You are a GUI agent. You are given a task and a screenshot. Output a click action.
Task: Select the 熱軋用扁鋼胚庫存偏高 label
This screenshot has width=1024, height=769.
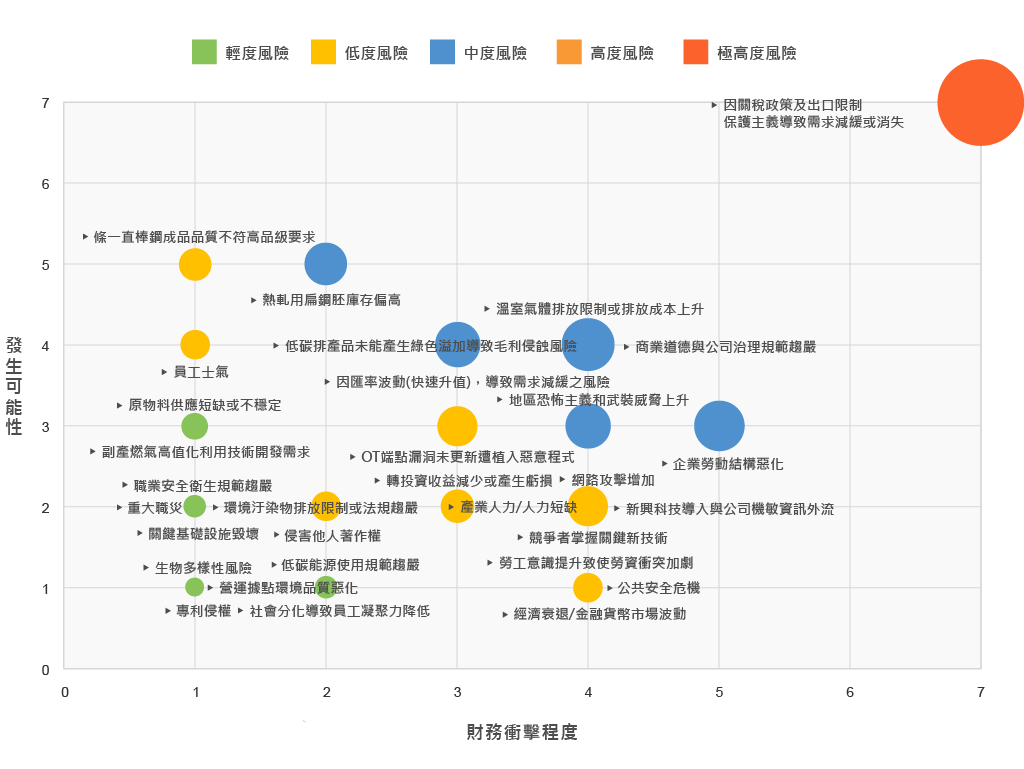(331, 300)
